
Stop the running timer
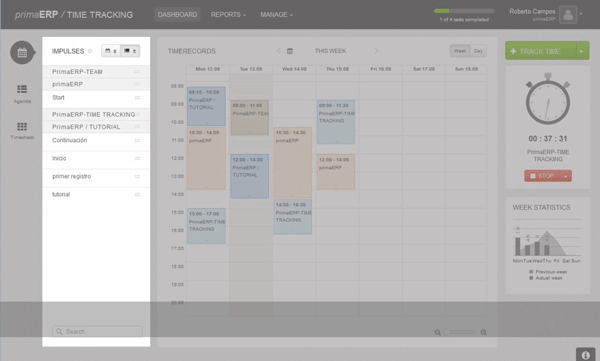pyautogui.click(x=542, y=176)
